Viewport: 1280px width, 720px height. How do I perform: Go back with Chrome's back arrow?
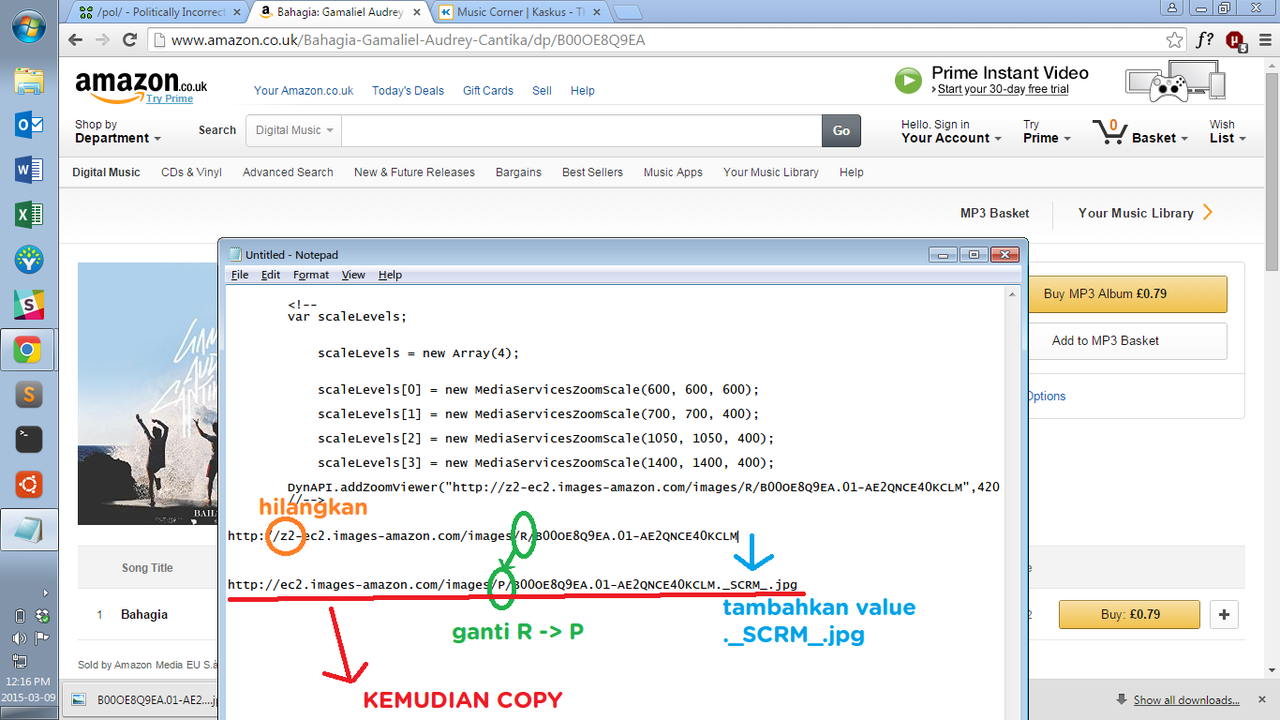pyautogui.click(x=76, y=40)
